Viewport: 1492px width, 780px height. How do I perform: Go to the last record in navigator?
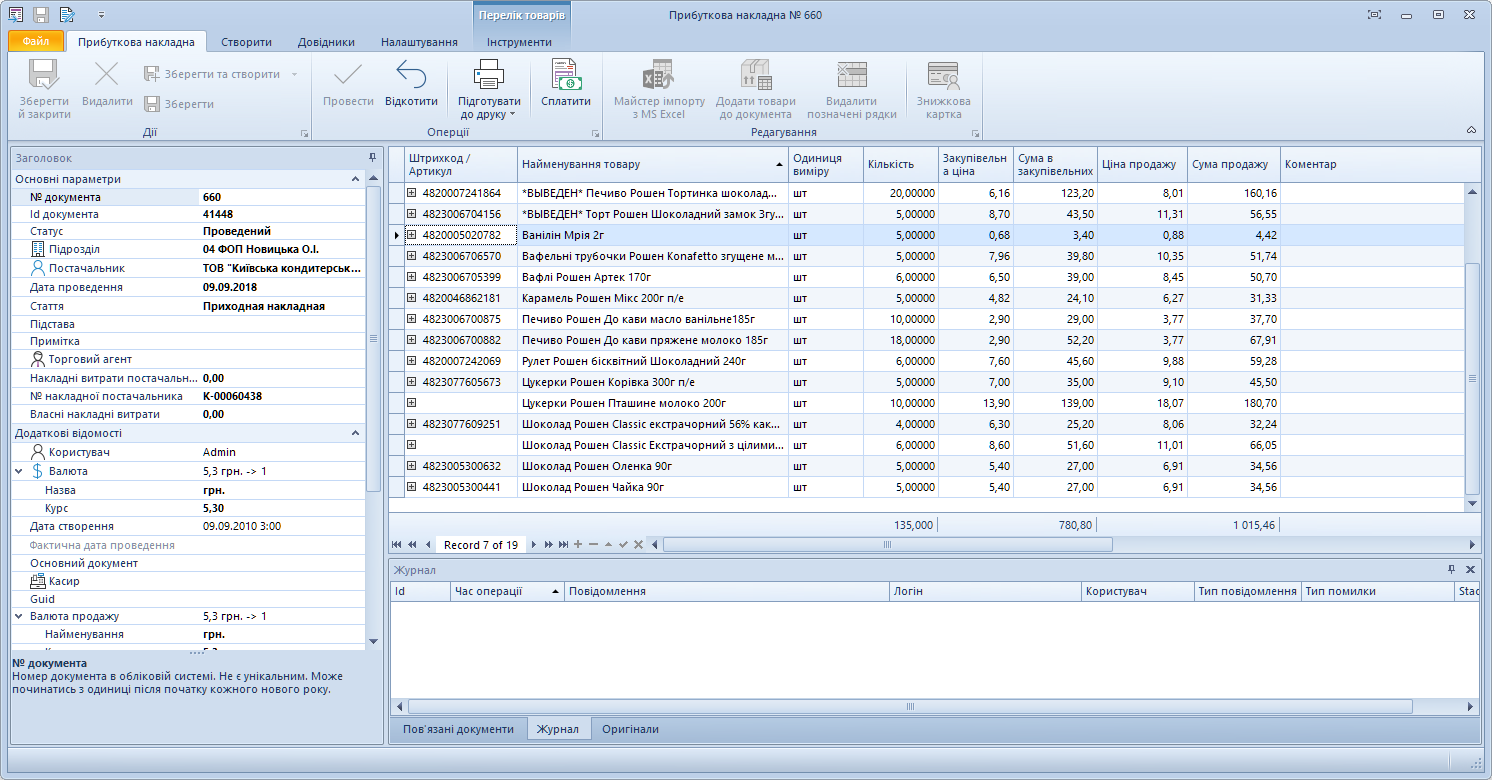(563, 545)
